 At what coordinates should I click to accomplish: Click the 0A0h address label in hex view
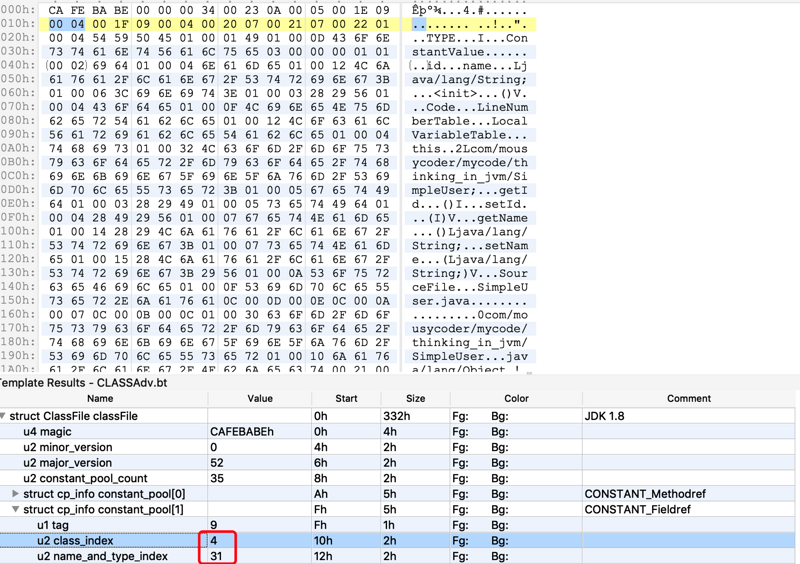click(18, 148)
